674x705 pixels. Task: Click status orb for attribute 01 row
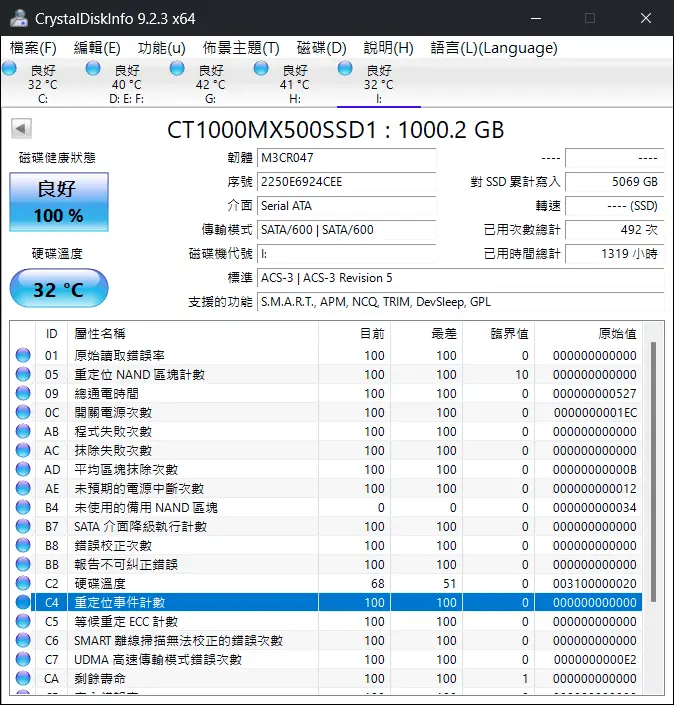click(23, 356)
